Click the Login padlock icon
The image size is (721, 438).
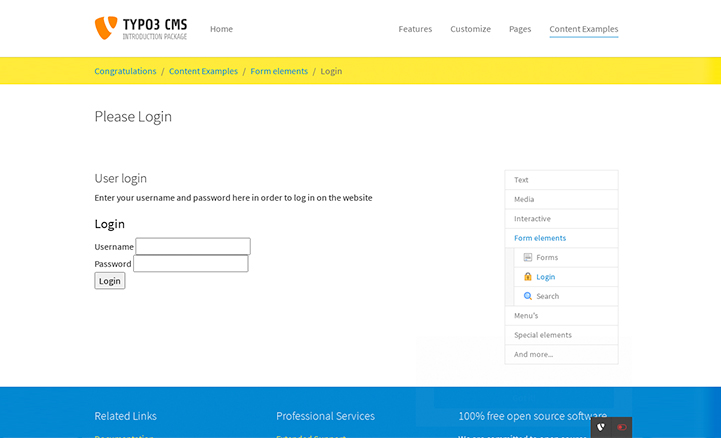click(527, 276)
